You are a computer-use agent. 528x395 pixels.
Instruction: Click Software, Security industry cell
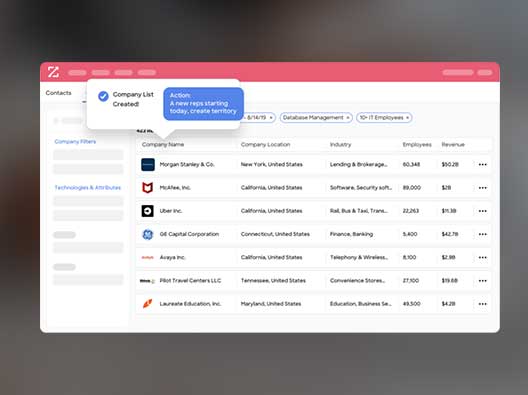(361, 188)
